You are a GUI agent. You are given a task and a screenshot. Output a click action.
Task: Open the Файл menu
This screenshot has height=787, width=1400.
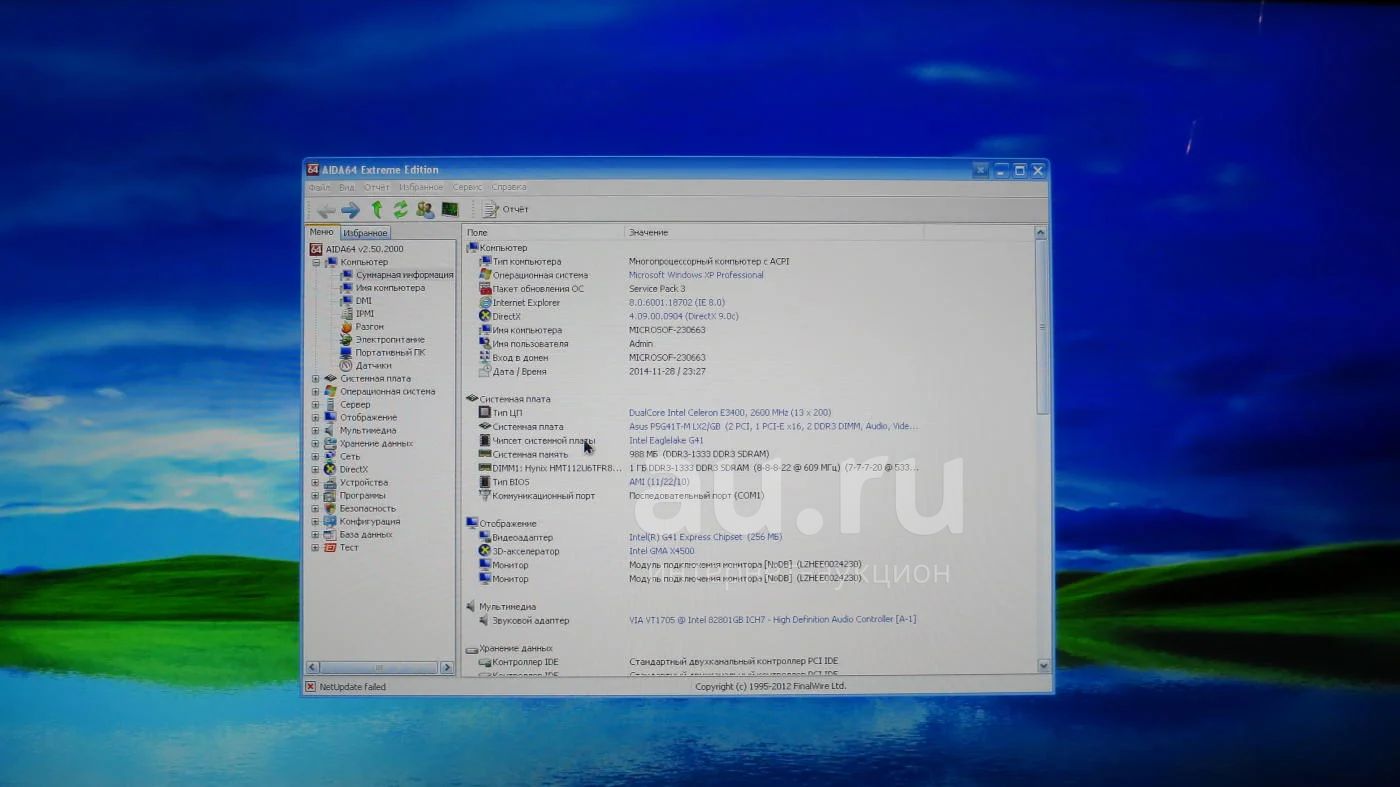point(319,188)
